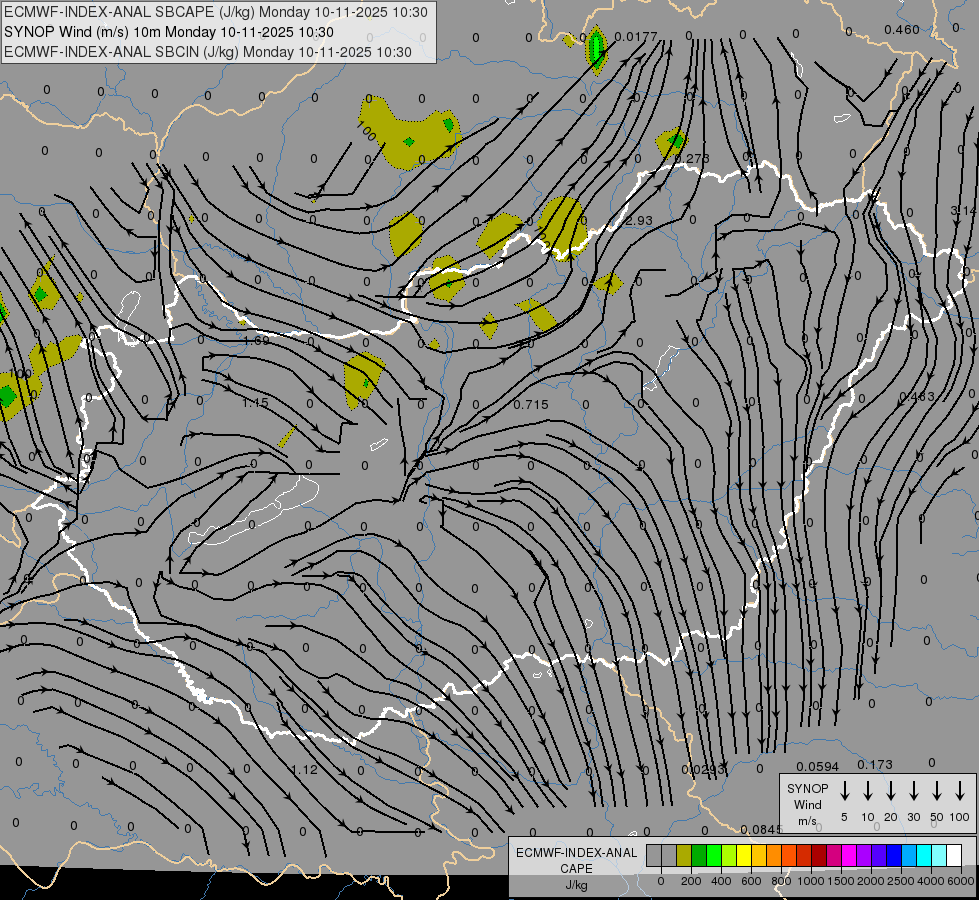This screenshot has width=979, height=900.
Task: Pick the pure yellow CAPE legend swatch
Action: (744, 855)
